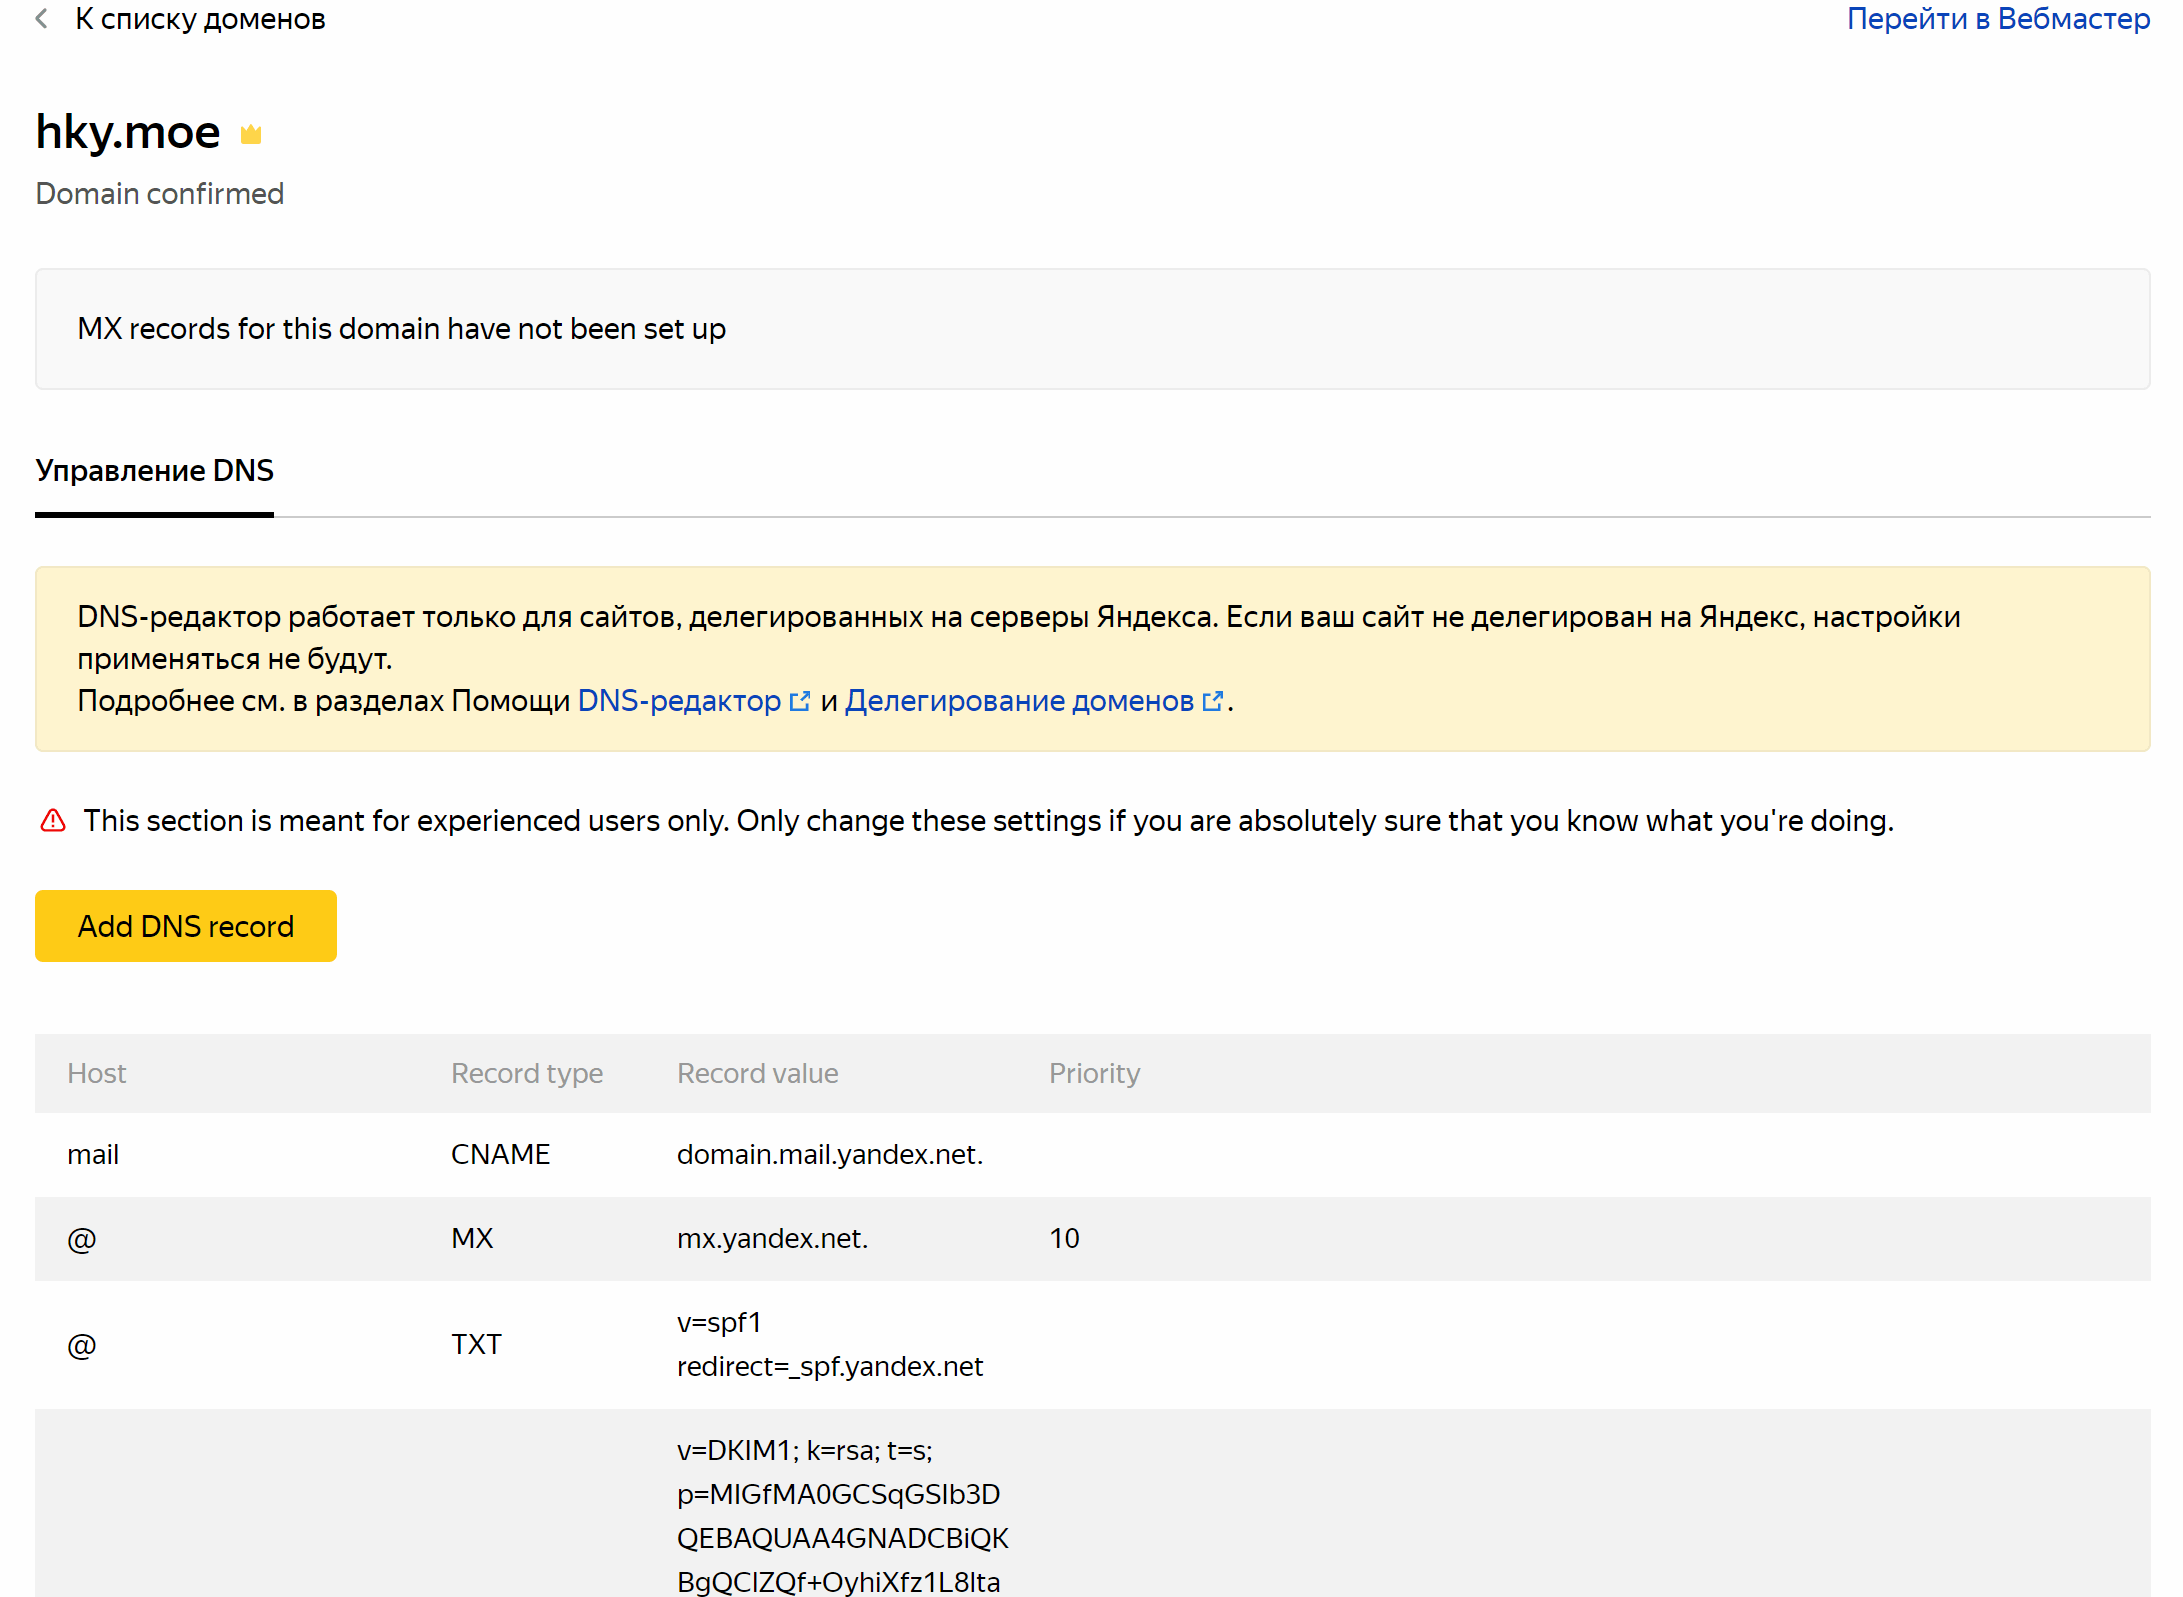This screenshot has width=2183, height=1597.
Task: Click the 'v=spf1 redirect=_spf.yandex.net' value
Action: [830, 1344]
